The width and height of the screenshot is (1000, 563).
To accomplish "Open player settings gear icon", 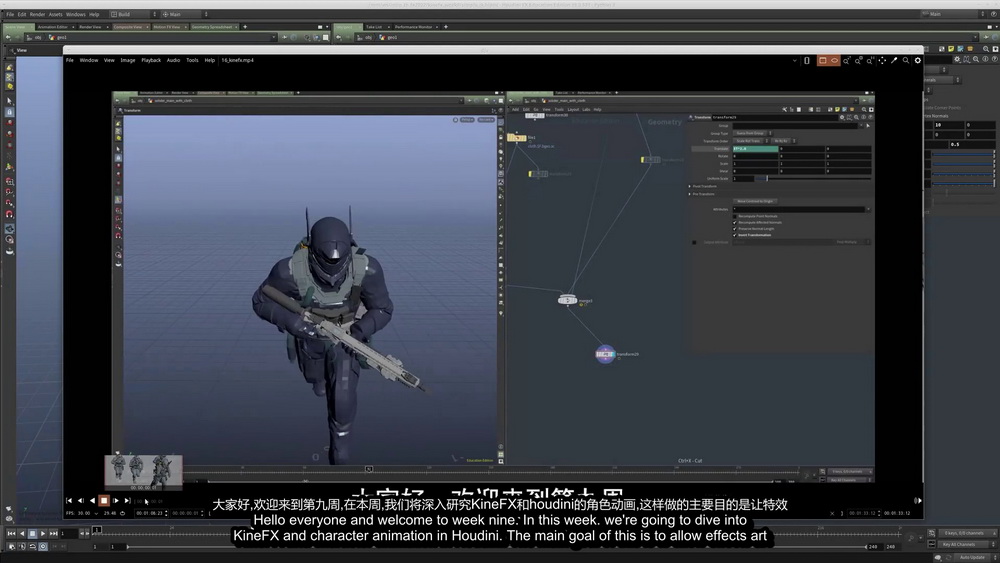I will click(918, 61).
